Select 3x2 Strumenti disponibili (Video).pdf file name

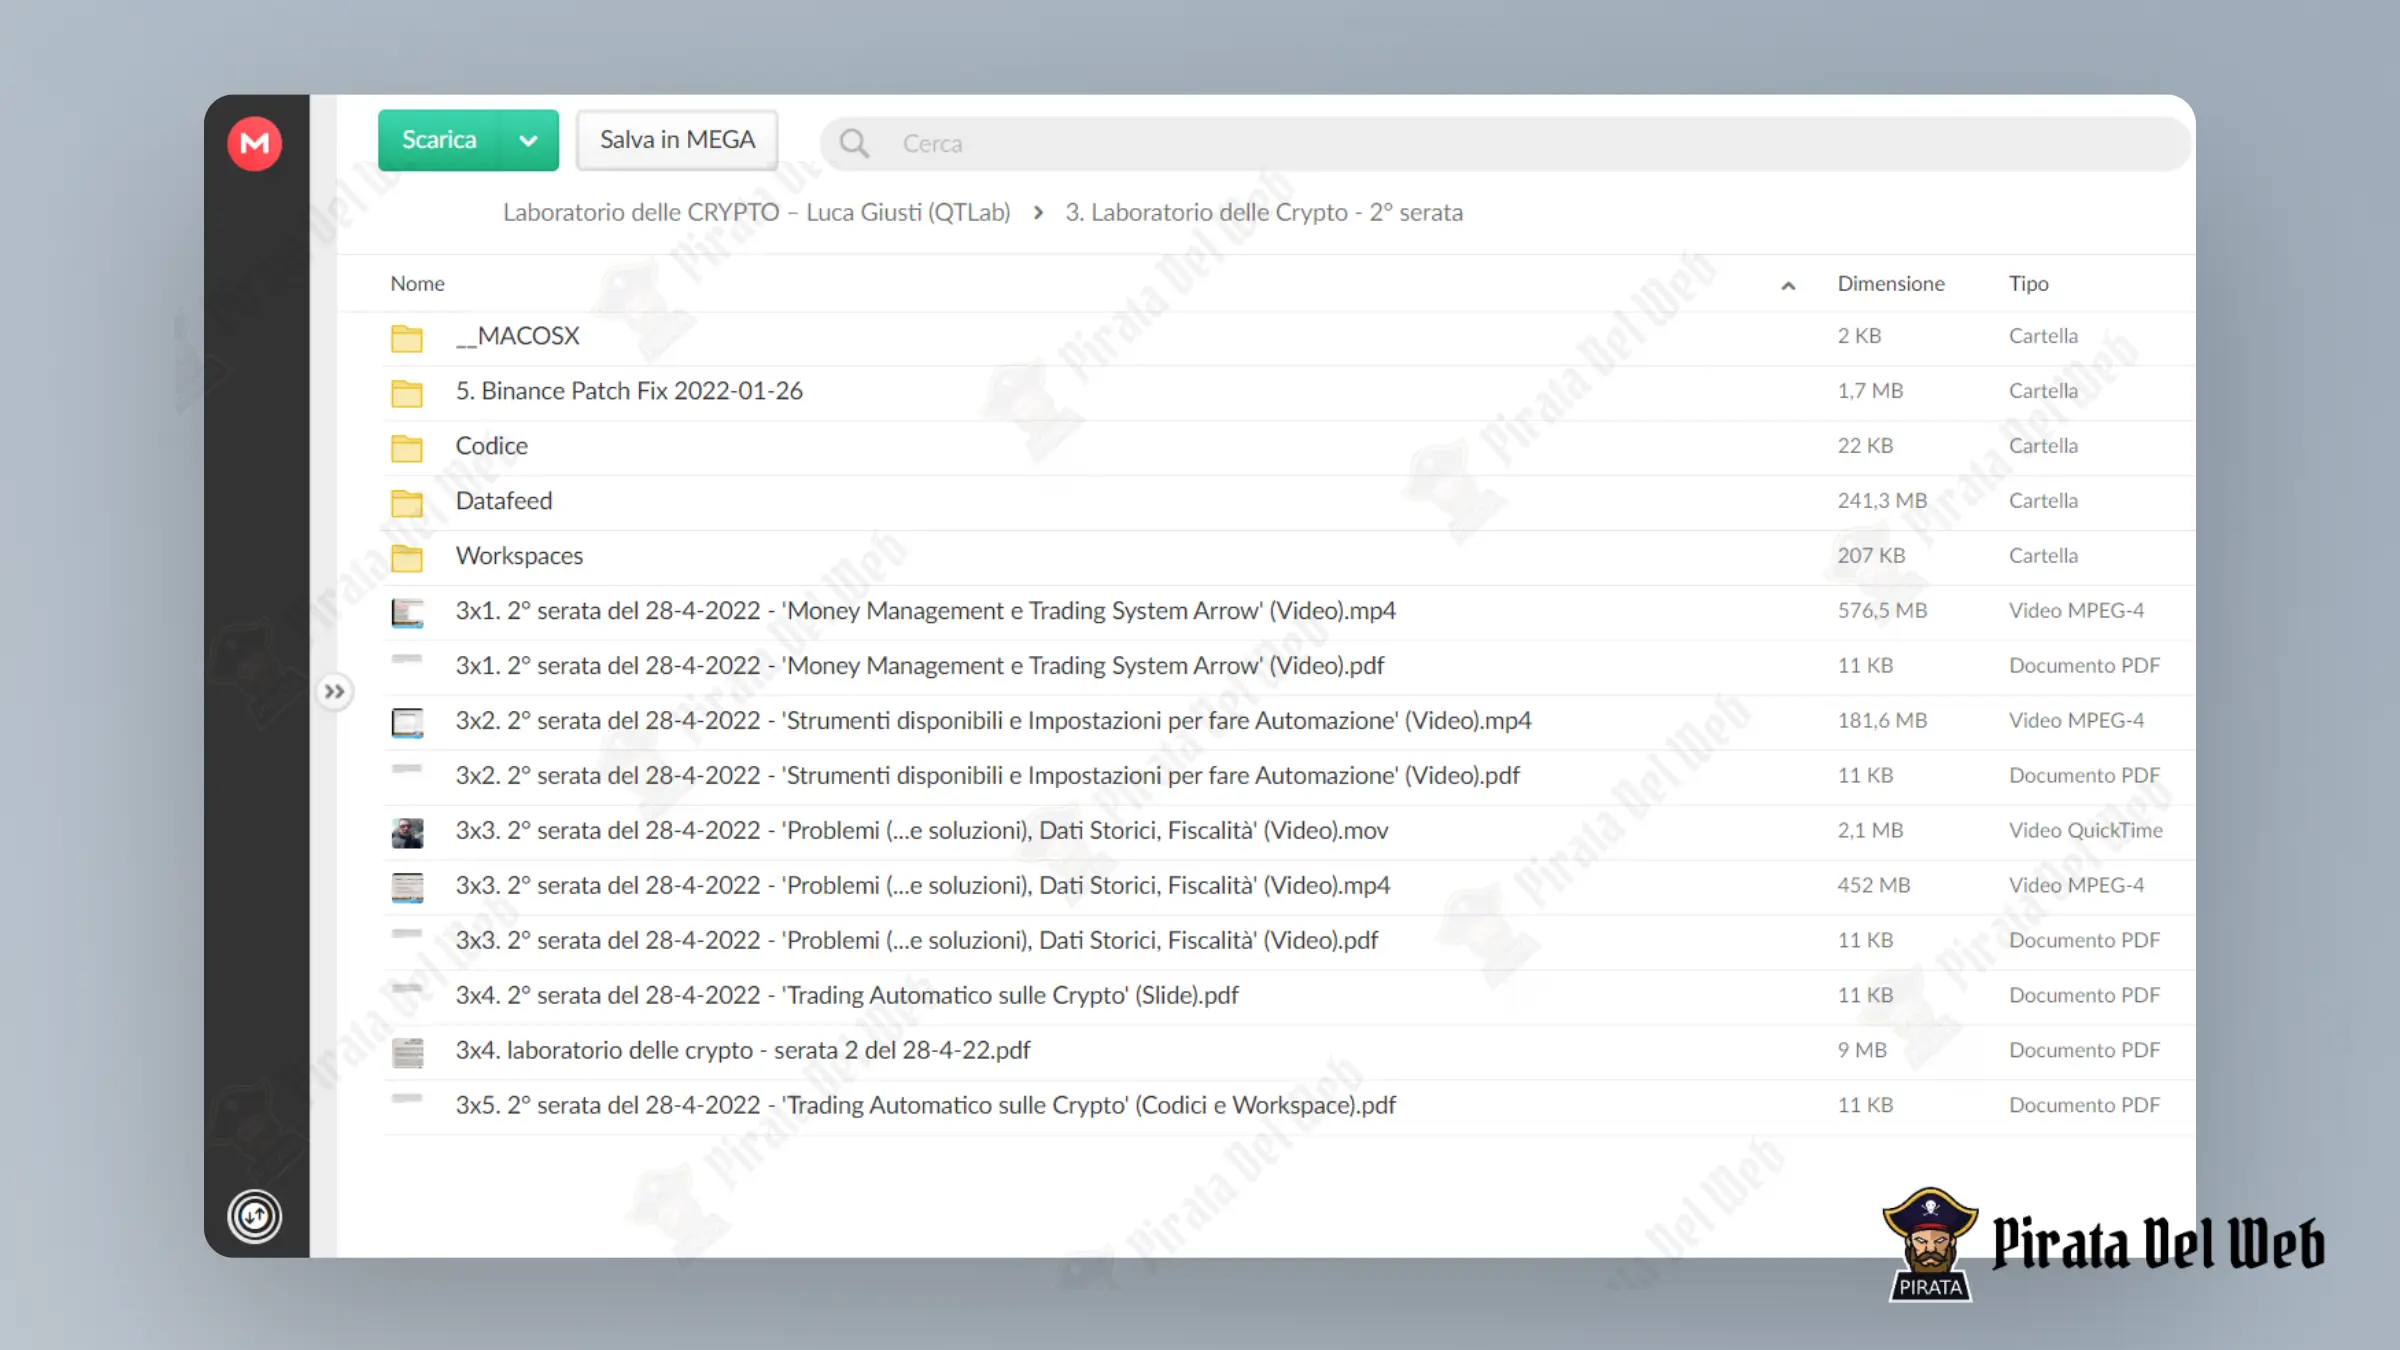(987, 776)
